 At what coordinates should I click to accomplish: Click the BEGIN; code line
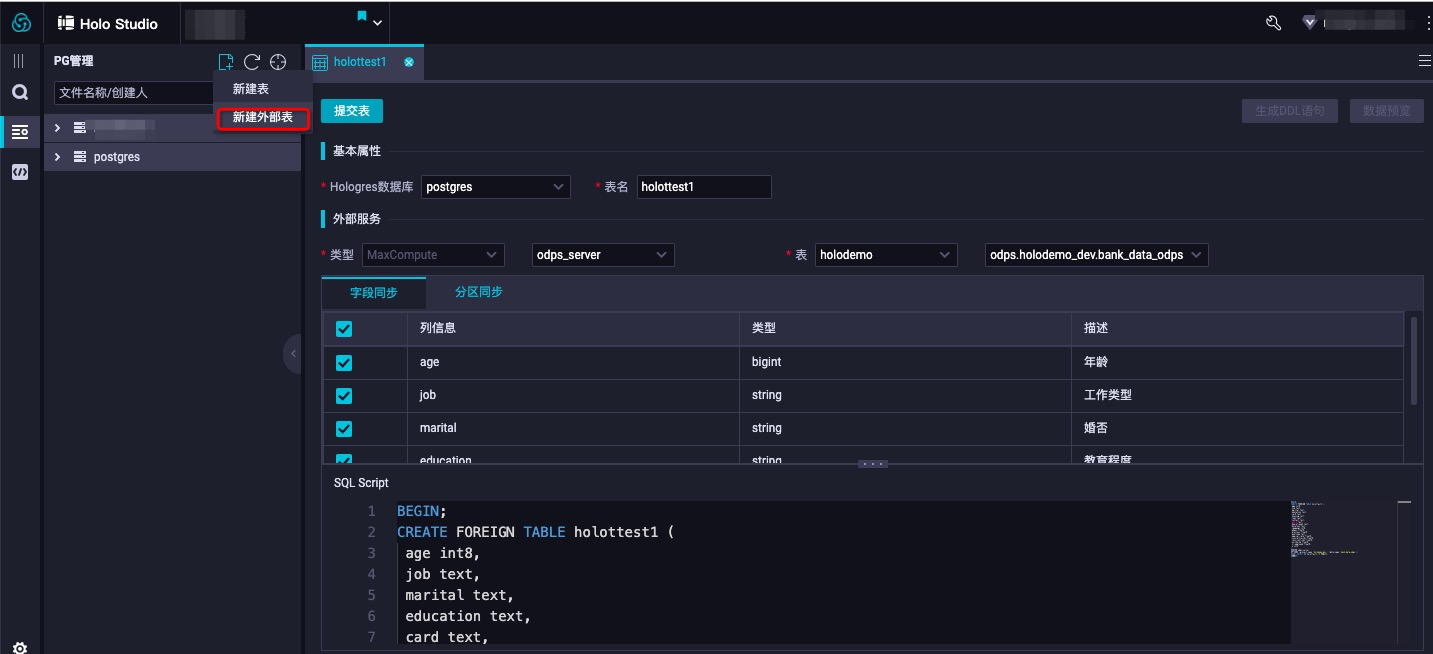(422, 511)
